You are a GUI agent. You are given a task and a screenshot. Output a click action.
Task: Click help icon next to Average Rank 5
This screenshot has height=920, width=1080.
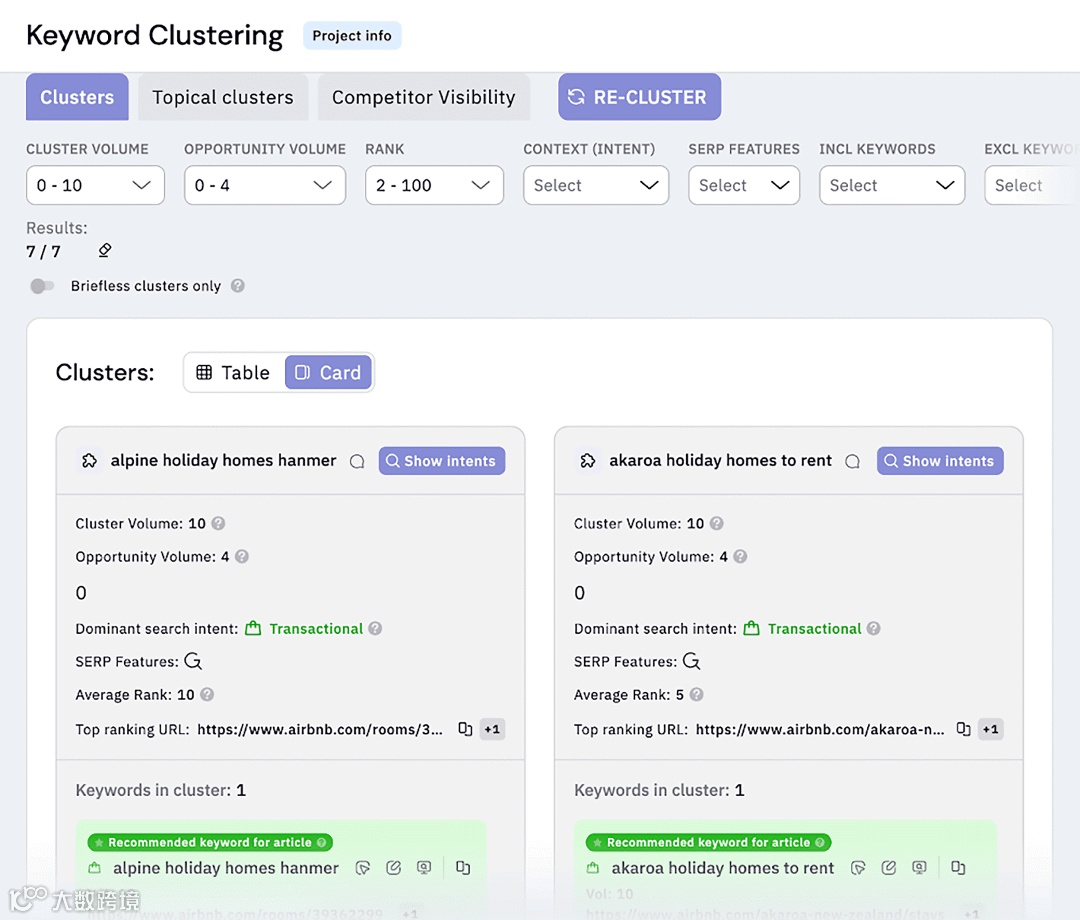point(696,694)
